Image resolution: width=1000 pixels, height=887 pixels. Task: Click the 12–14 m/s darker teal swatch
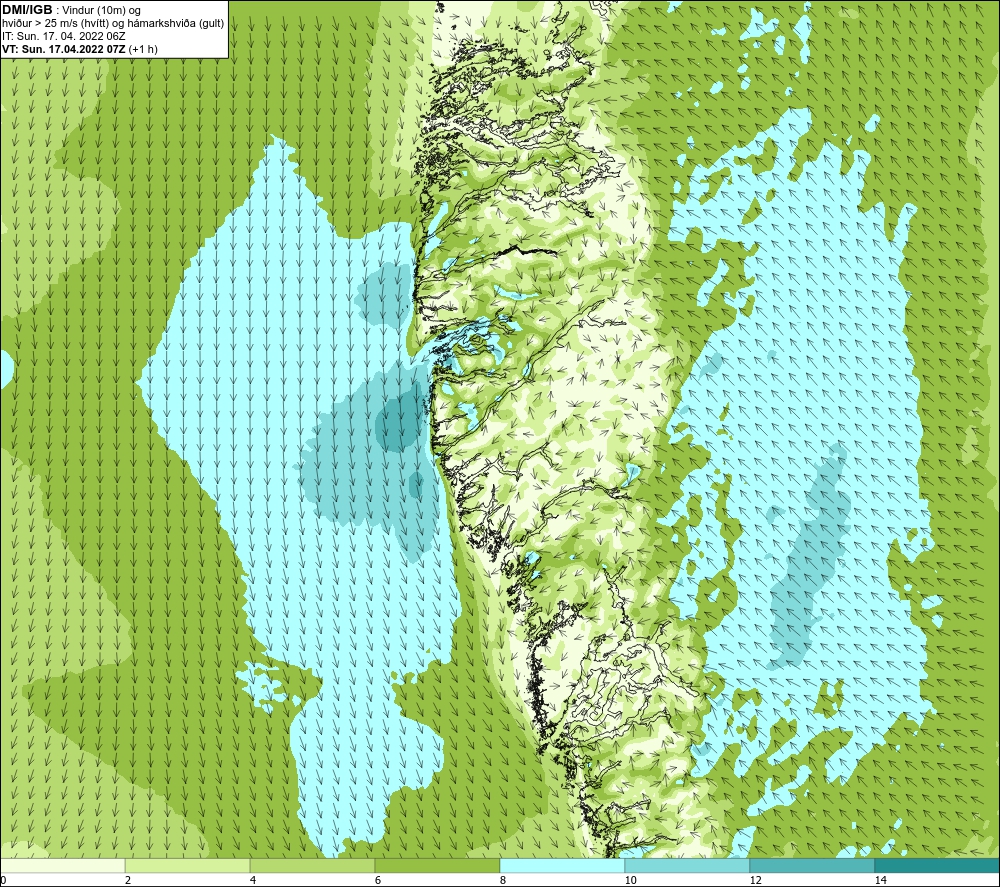(812, 865)
